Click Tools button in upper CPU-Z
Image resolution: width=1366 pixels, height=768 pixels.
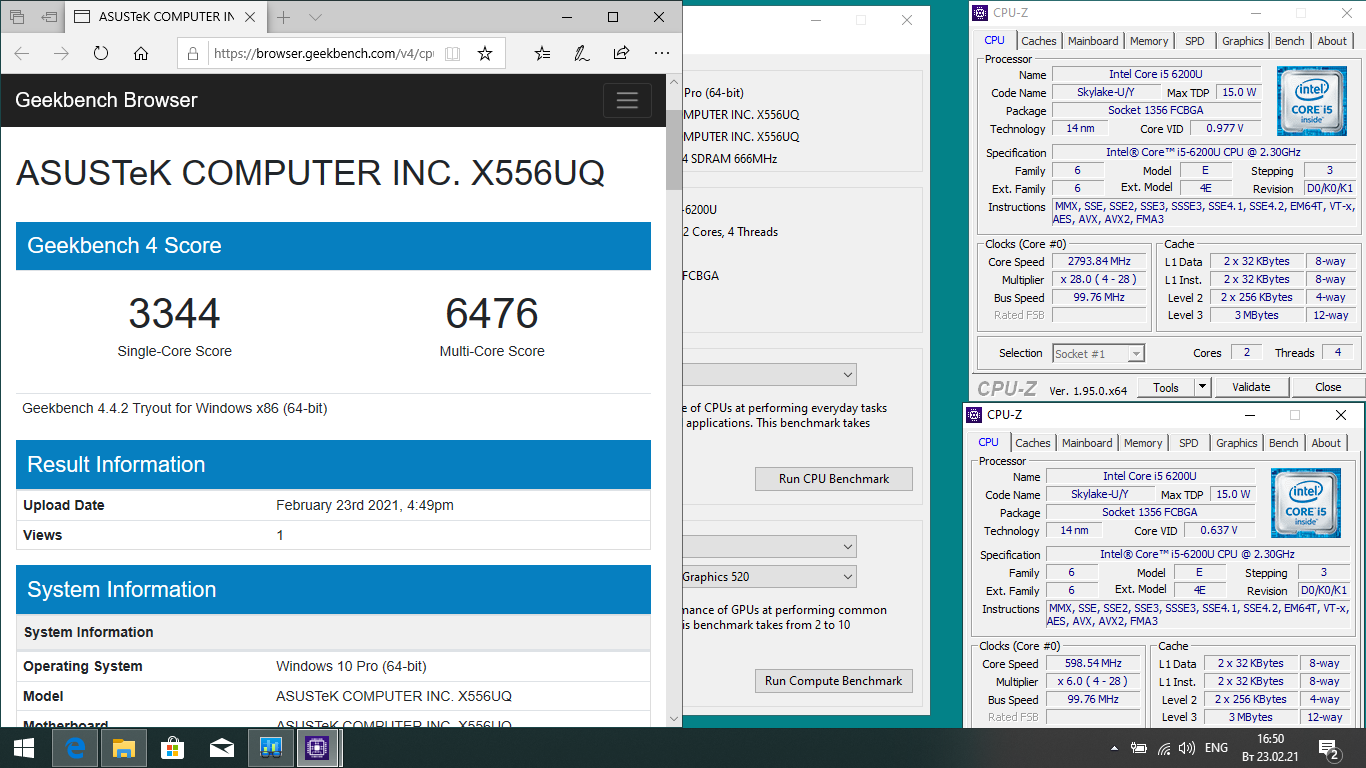pos(1166,387)
